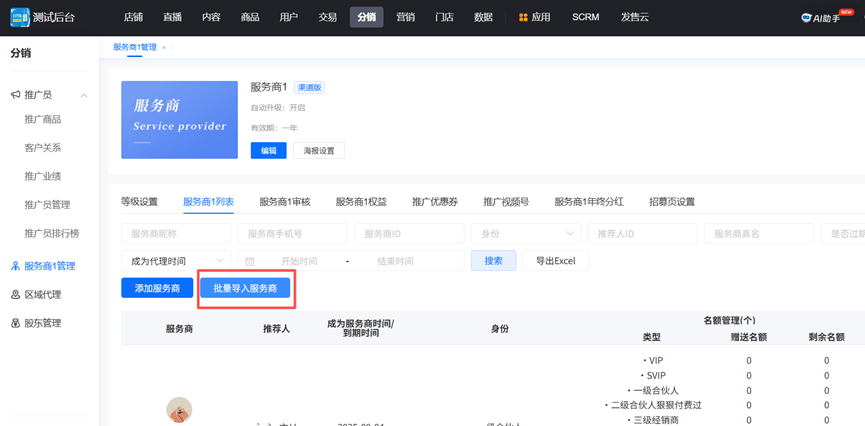Close the 服务商1管理 page tab
This screenshot has height=426, width=865.
pos(164,47)
